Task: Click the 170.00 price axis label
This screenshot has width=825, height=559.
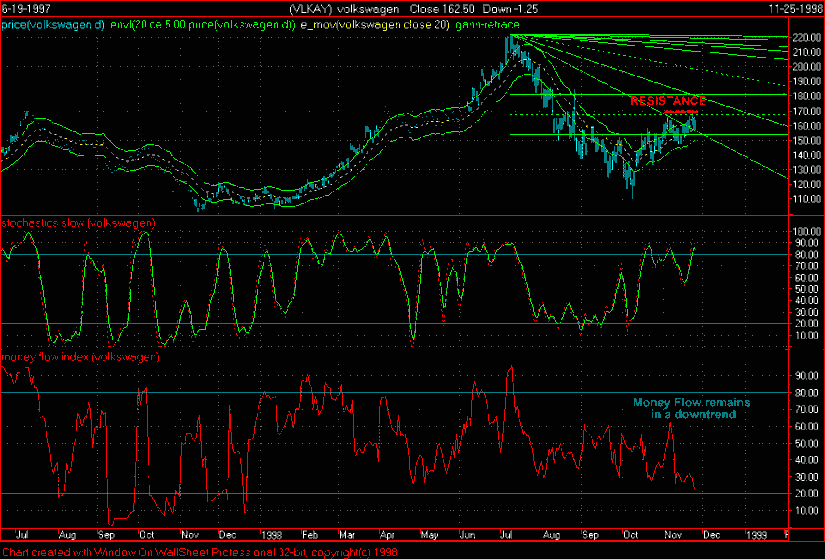Action: (806, 111)
